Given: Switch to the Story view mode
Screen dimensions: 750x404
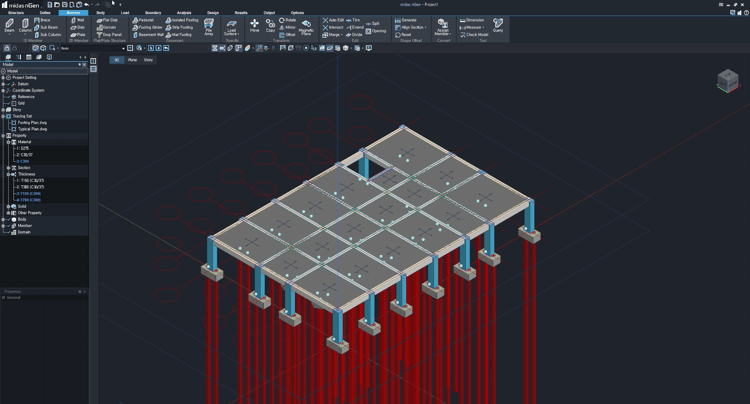Looking at the screenshot, I should click(x=148, y=60).
